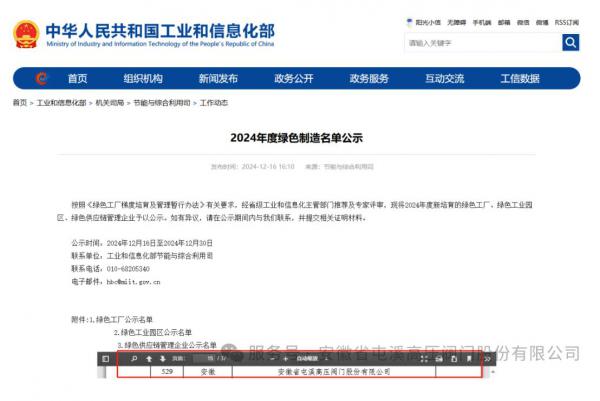
Task: Click the blue search magnifier button
Action: coord(570,42)
